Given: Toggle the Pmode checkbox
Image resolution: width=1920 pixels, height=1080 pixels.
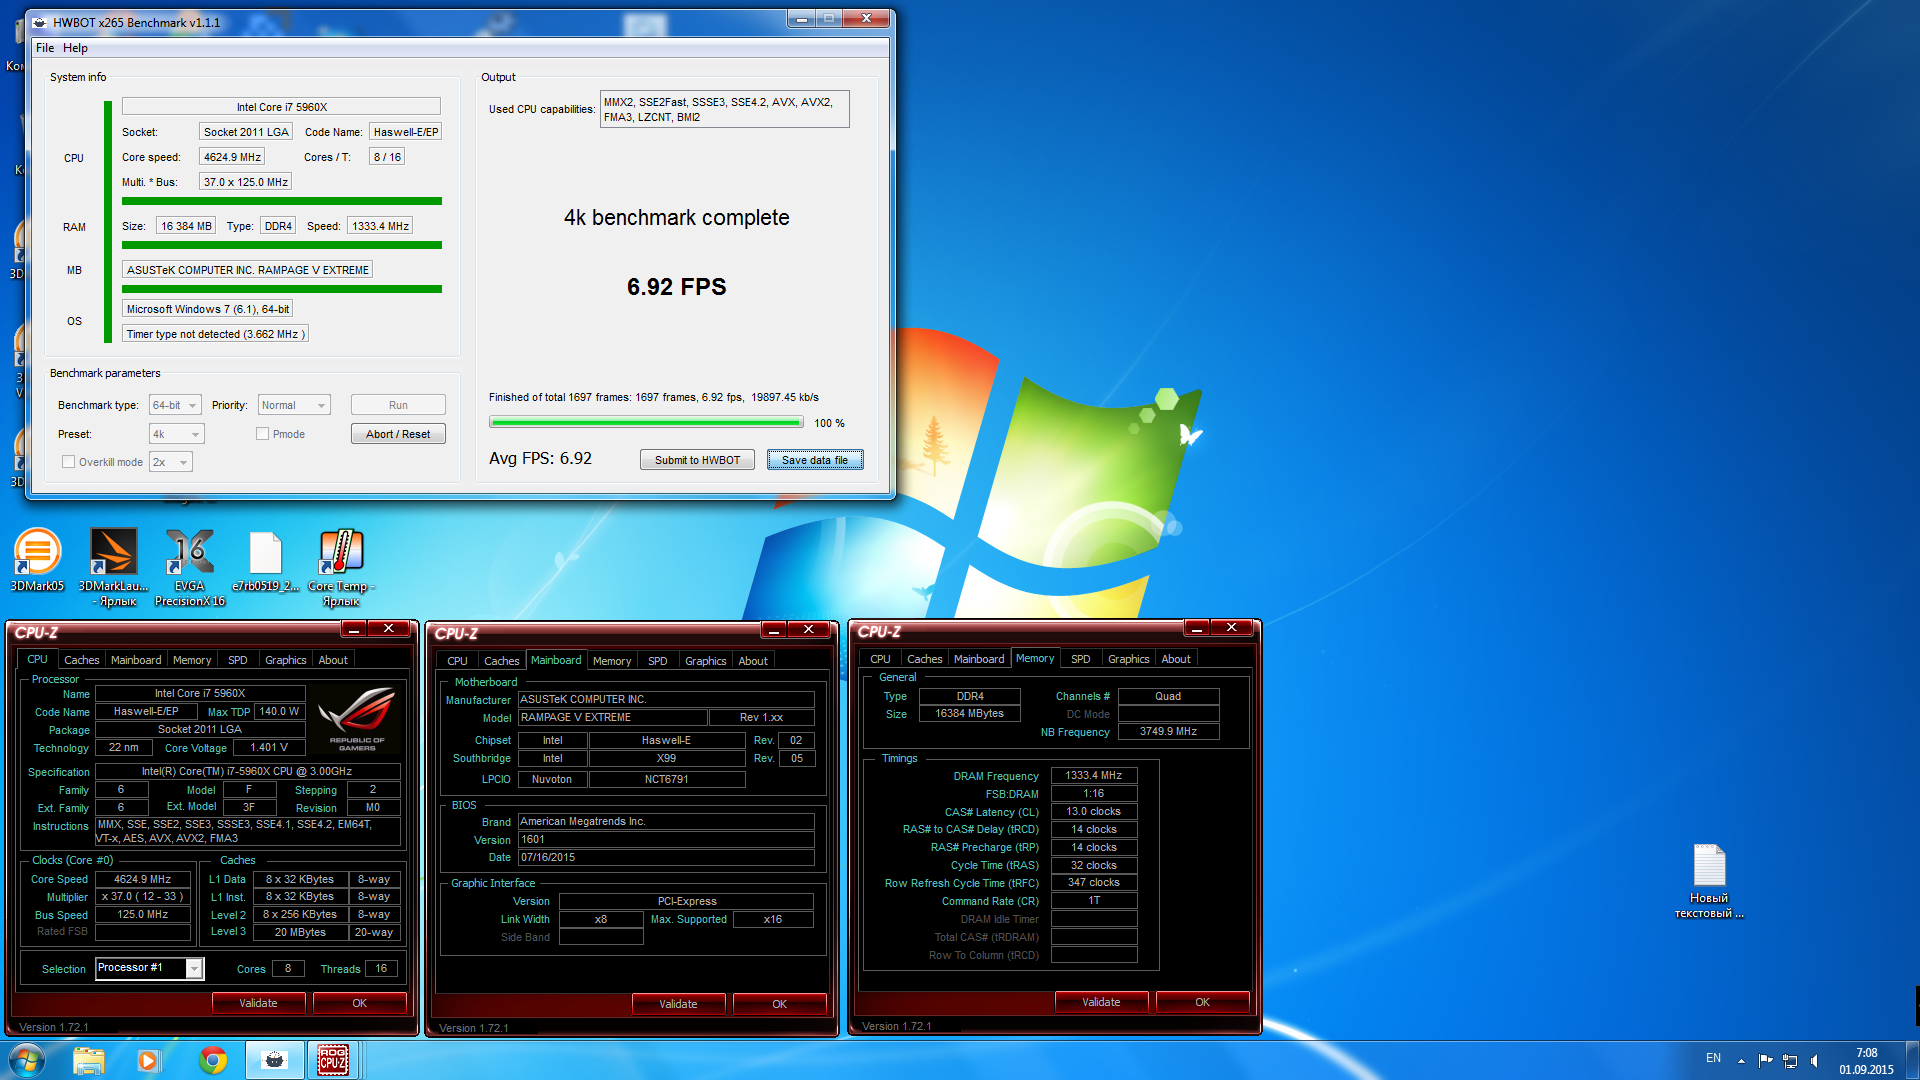Looking at the screenshot, I should tap(262, 434).
